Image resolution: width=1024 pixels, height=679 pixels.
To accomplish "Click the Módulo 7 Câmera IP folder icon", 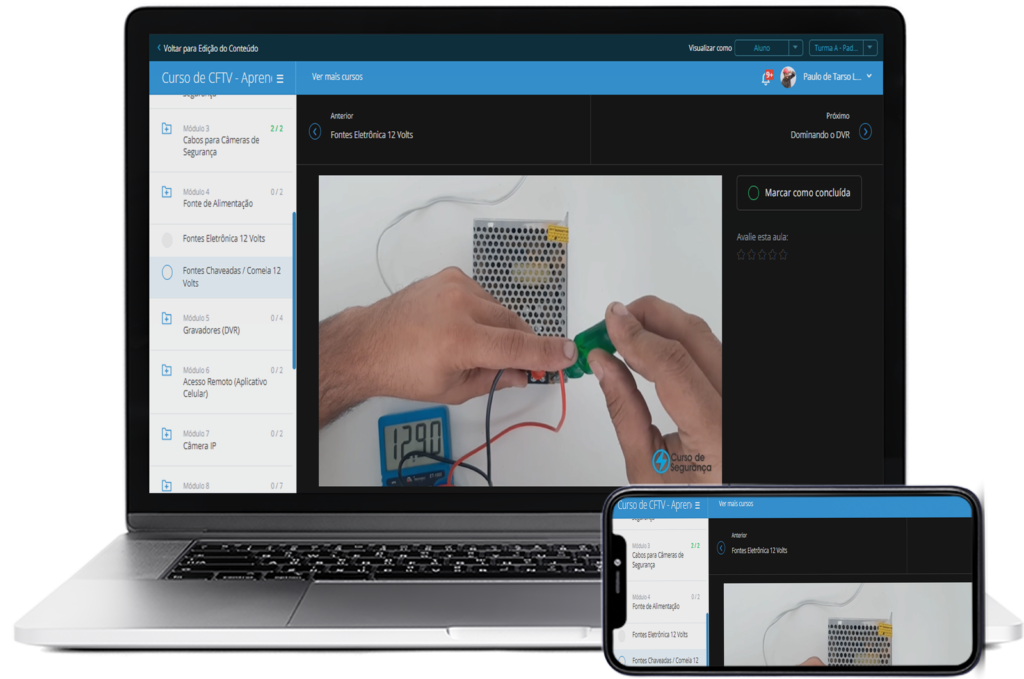I will point(167,434).
